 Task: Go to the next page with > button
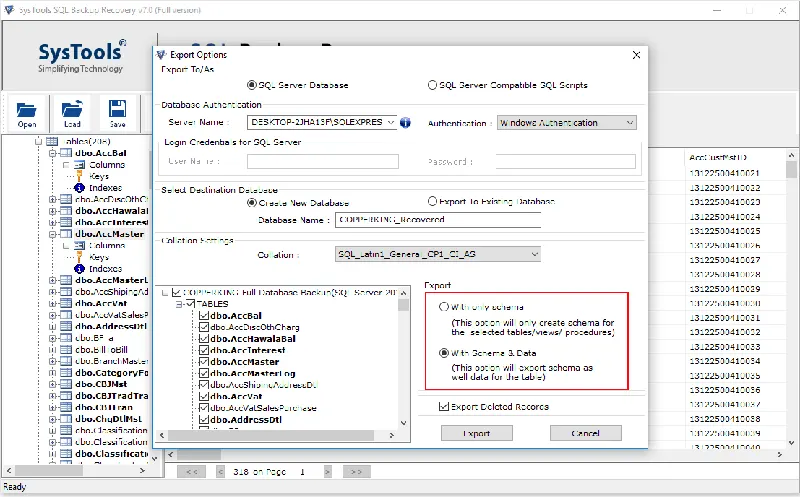tap(328, 472)
